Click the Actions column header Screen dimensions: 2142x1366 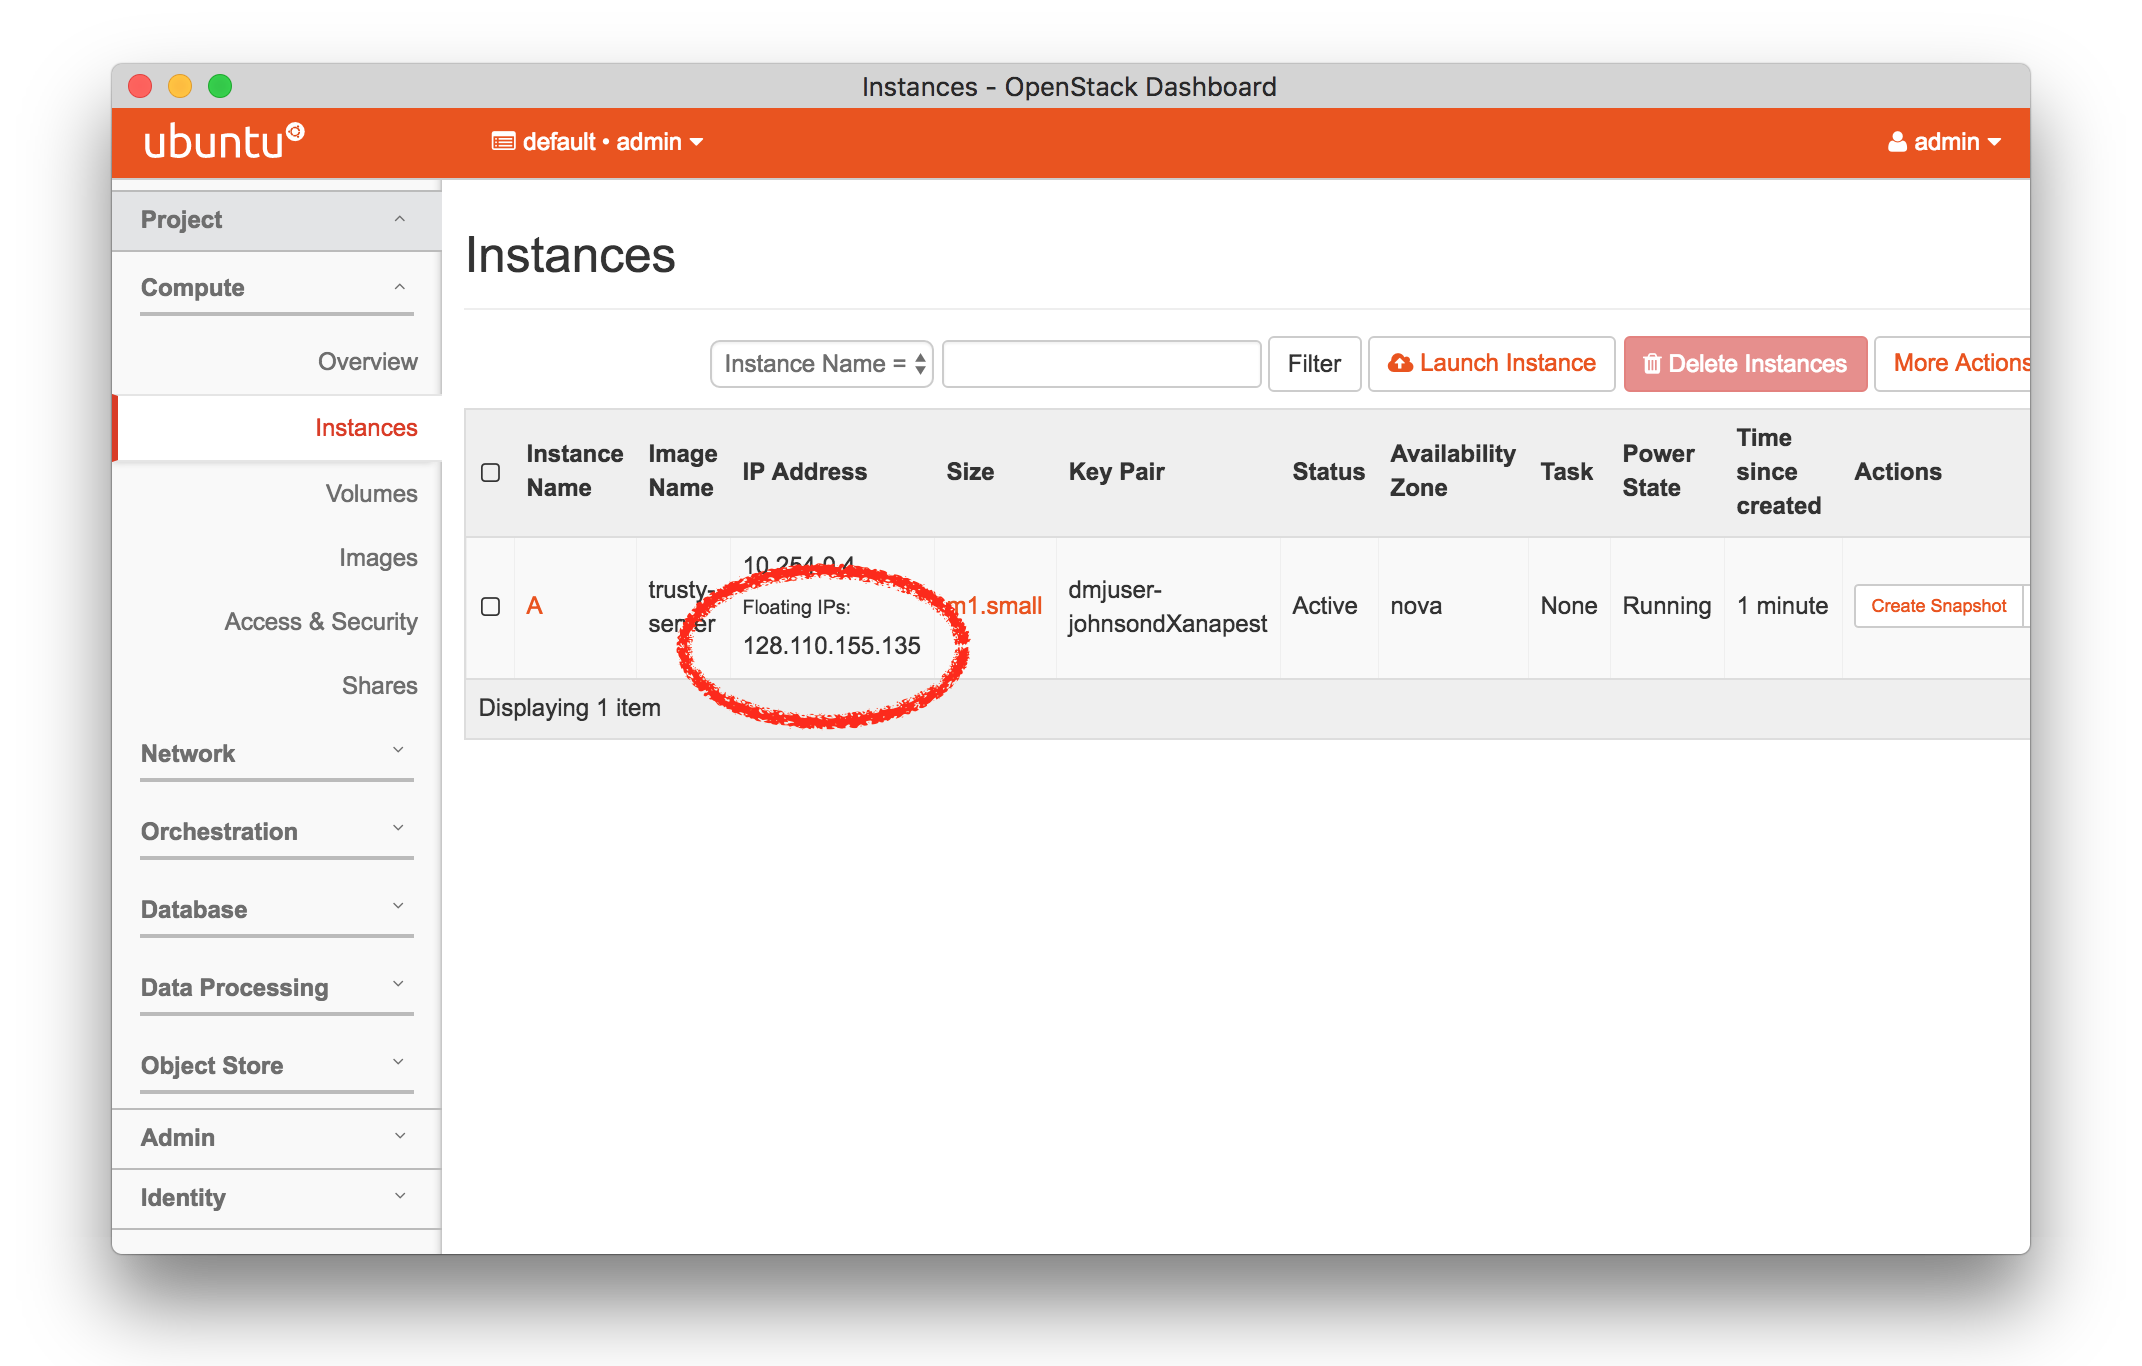pos(1897,472)
